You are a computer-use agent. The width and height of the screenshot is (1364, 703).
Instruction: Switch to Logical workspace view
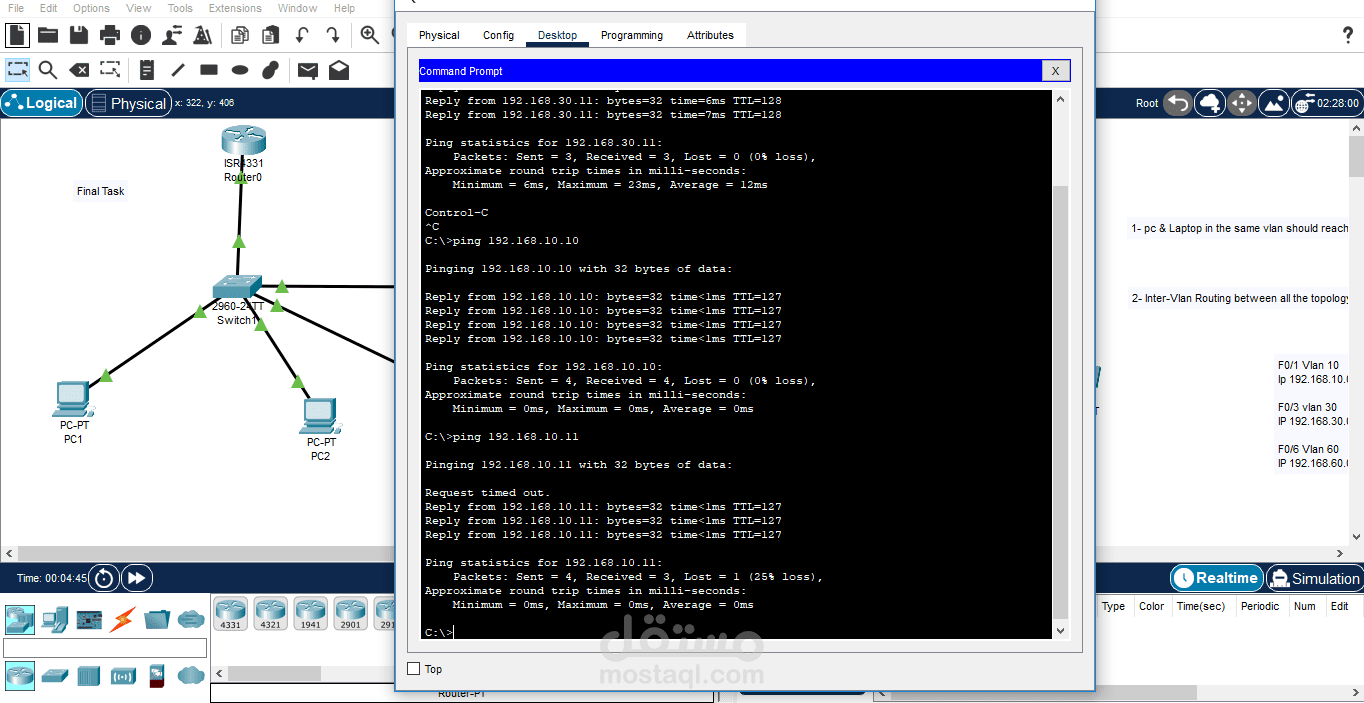(x=42, y=103)
